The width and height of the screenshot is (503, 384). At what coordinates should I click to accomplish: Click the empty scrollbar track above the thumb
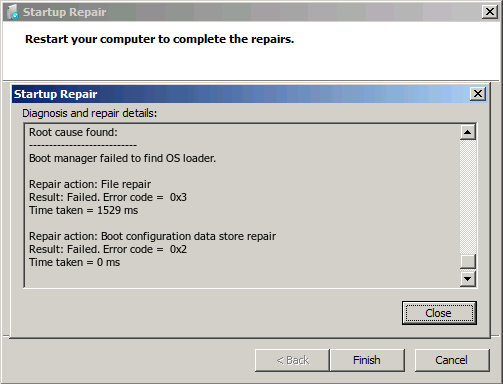pos(468,197)
